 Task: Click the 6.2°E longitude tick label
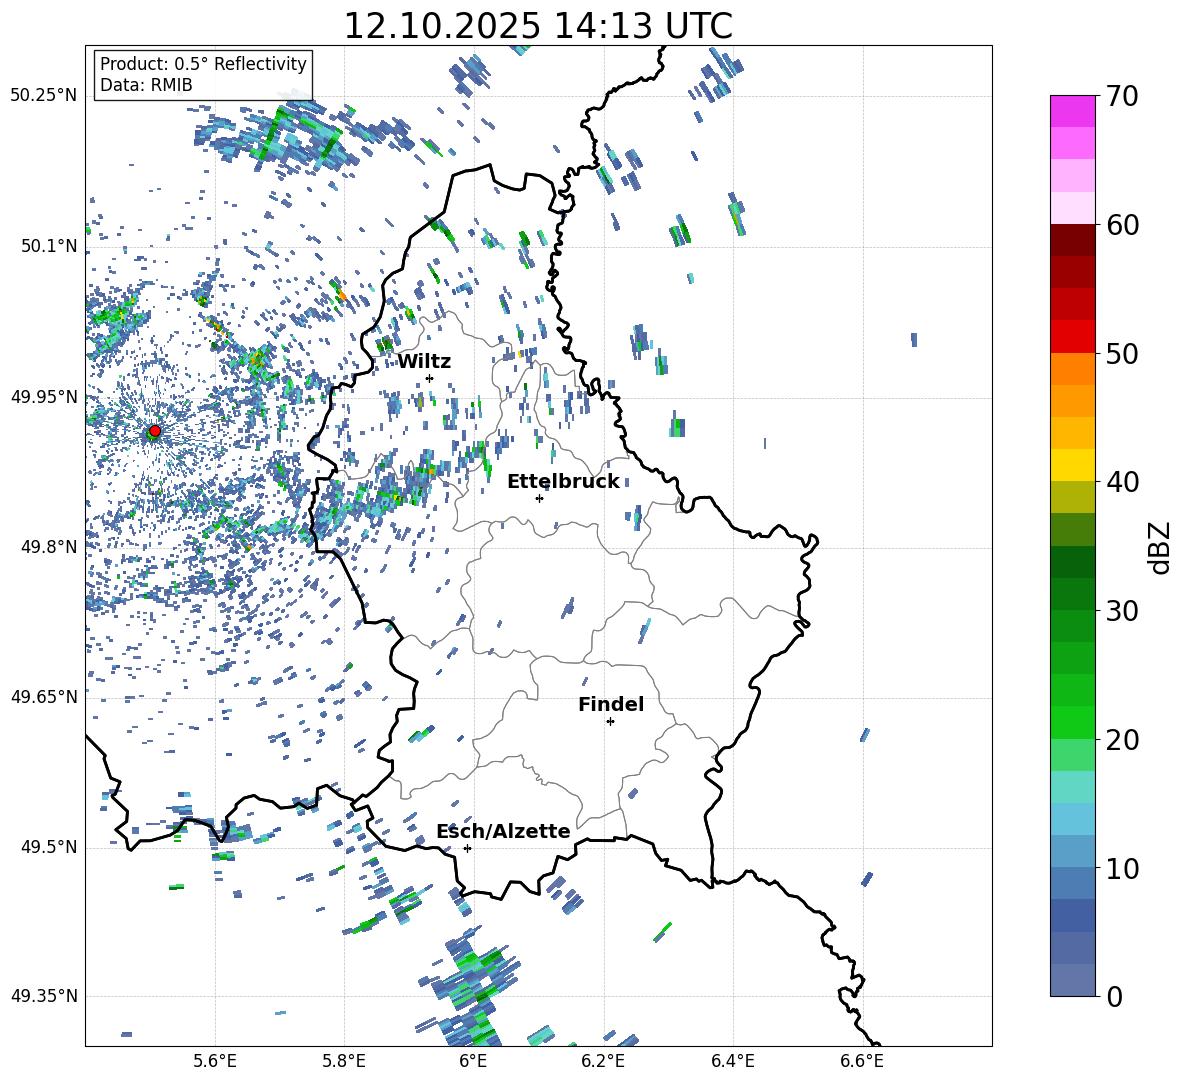pos(603,1060)
